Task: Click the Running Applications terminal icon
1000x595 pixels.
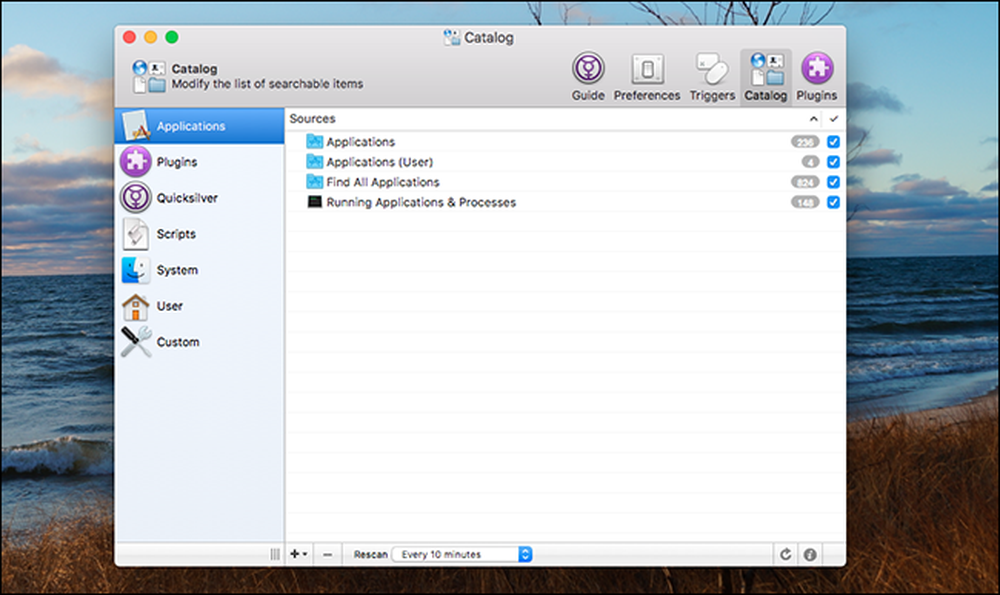Action: (x=314, y=202)
